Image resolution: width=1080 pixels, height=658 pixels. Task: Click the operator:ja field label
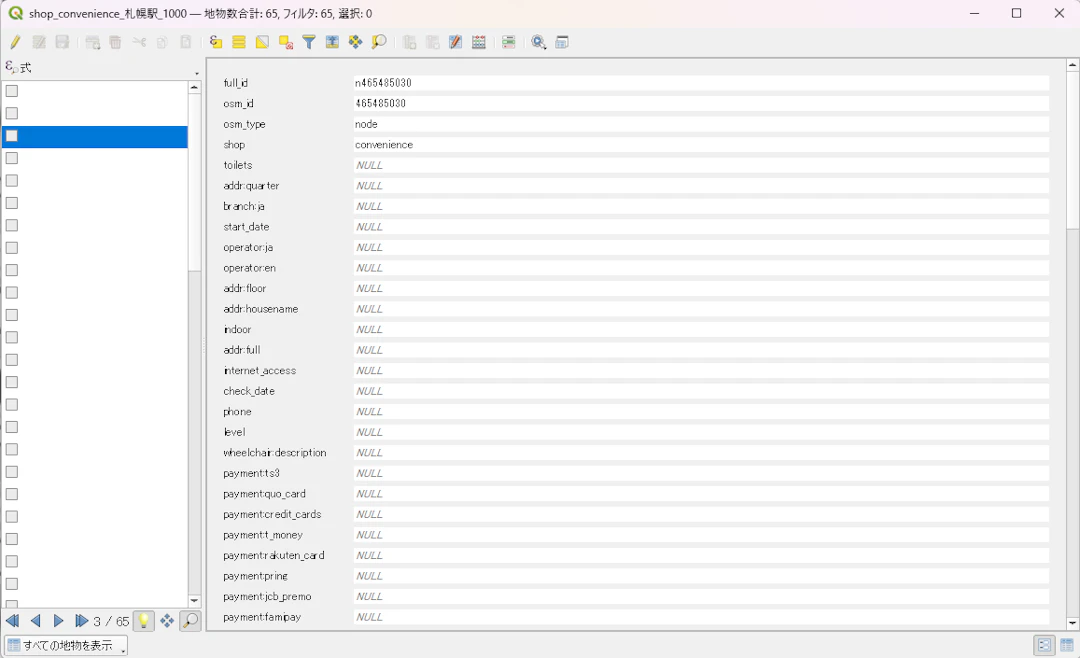tap(248, 247)
